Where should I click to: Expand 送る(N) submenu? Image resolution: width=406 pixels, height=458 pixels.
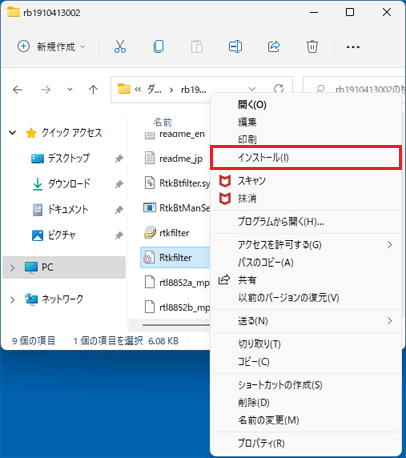coord(306,321)
